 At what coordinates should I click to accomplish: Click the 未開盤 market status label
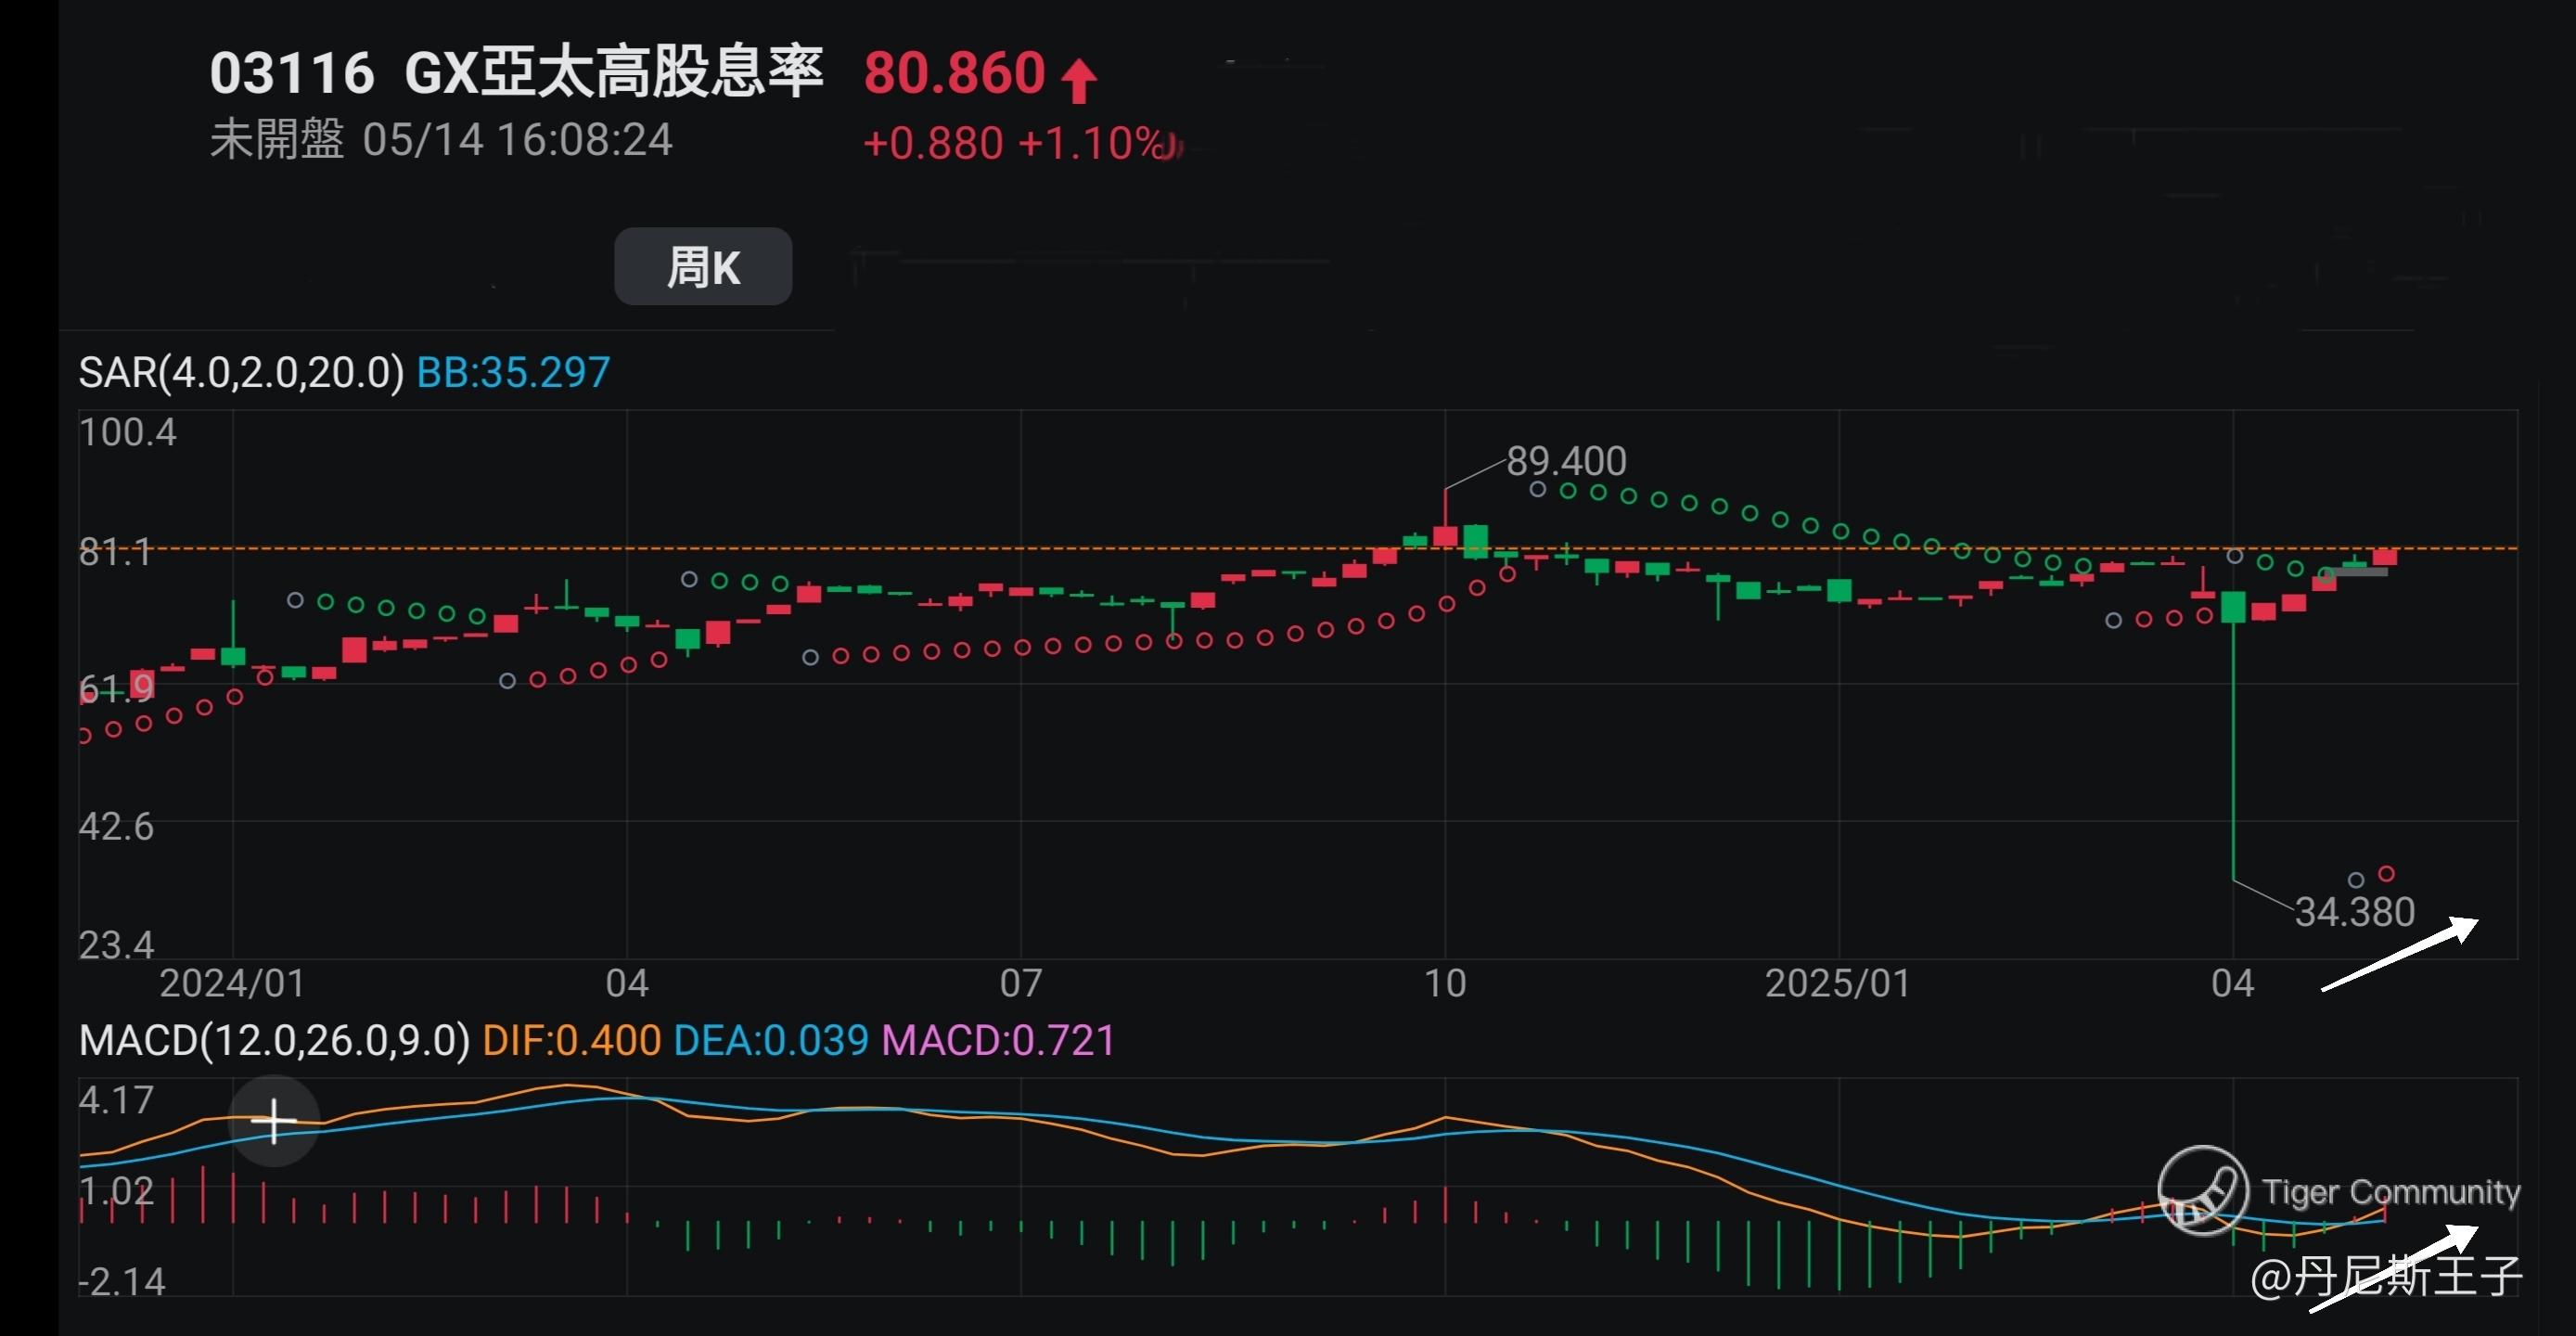[277, 139]
